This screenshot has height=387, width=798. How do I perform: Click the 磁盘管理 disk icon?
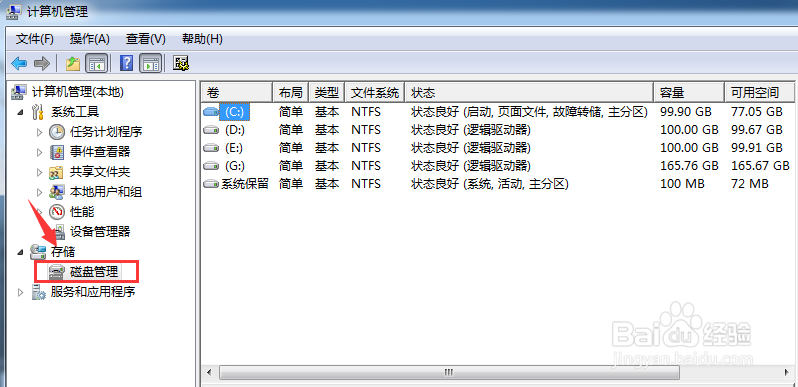57,272
